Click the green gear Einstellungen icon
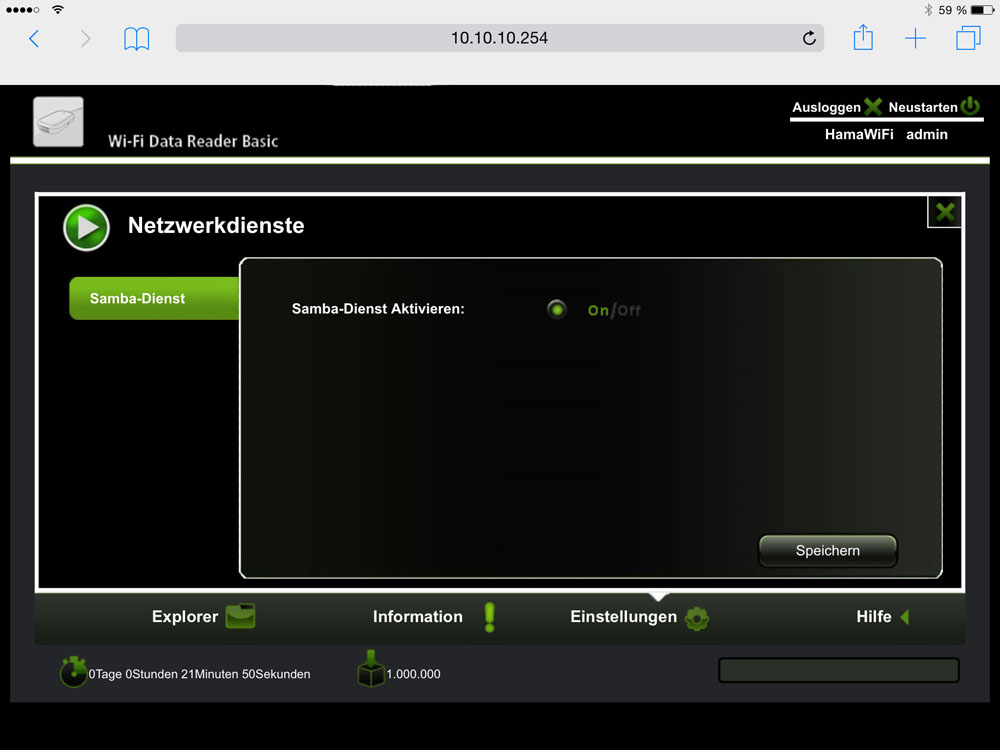Screen dimensions: 1000x750 [696, 618]
